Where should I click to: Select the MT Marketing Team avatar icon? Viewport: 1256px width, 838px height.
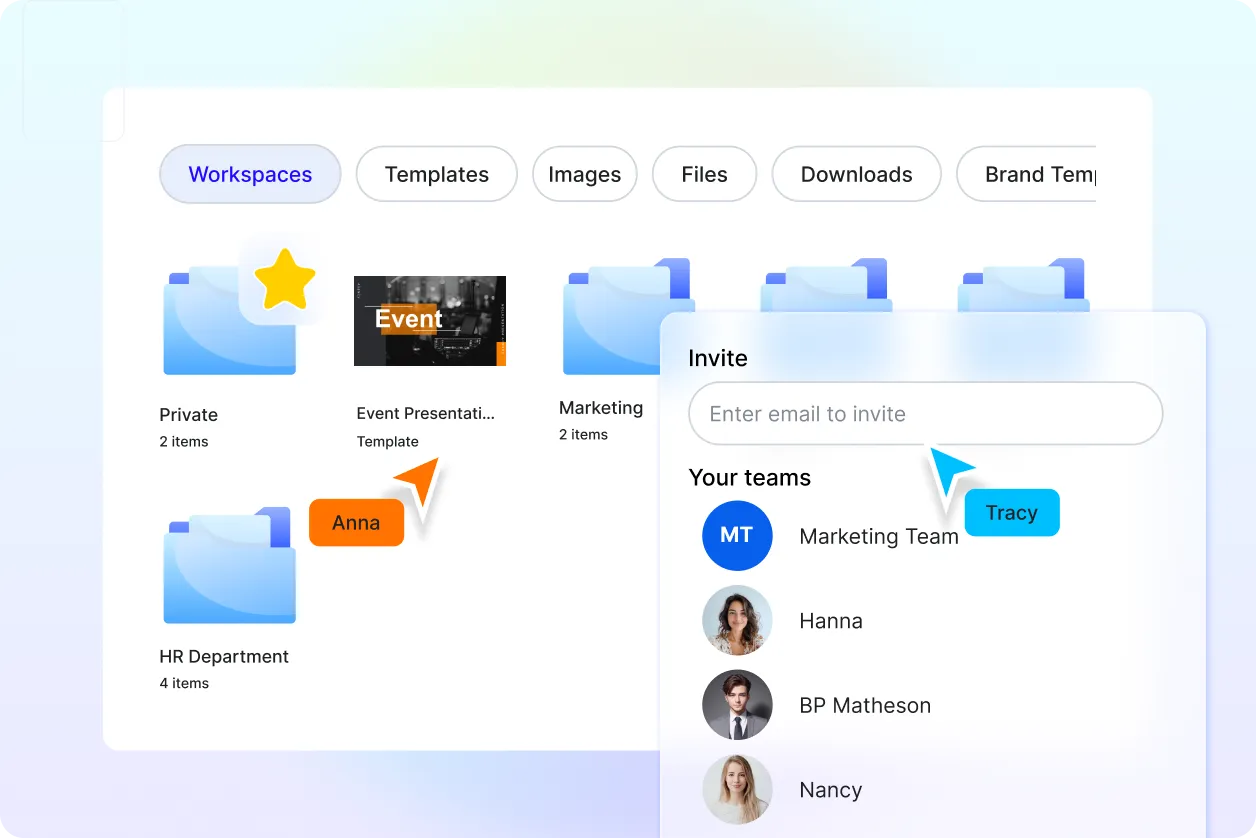click(737, 536)
